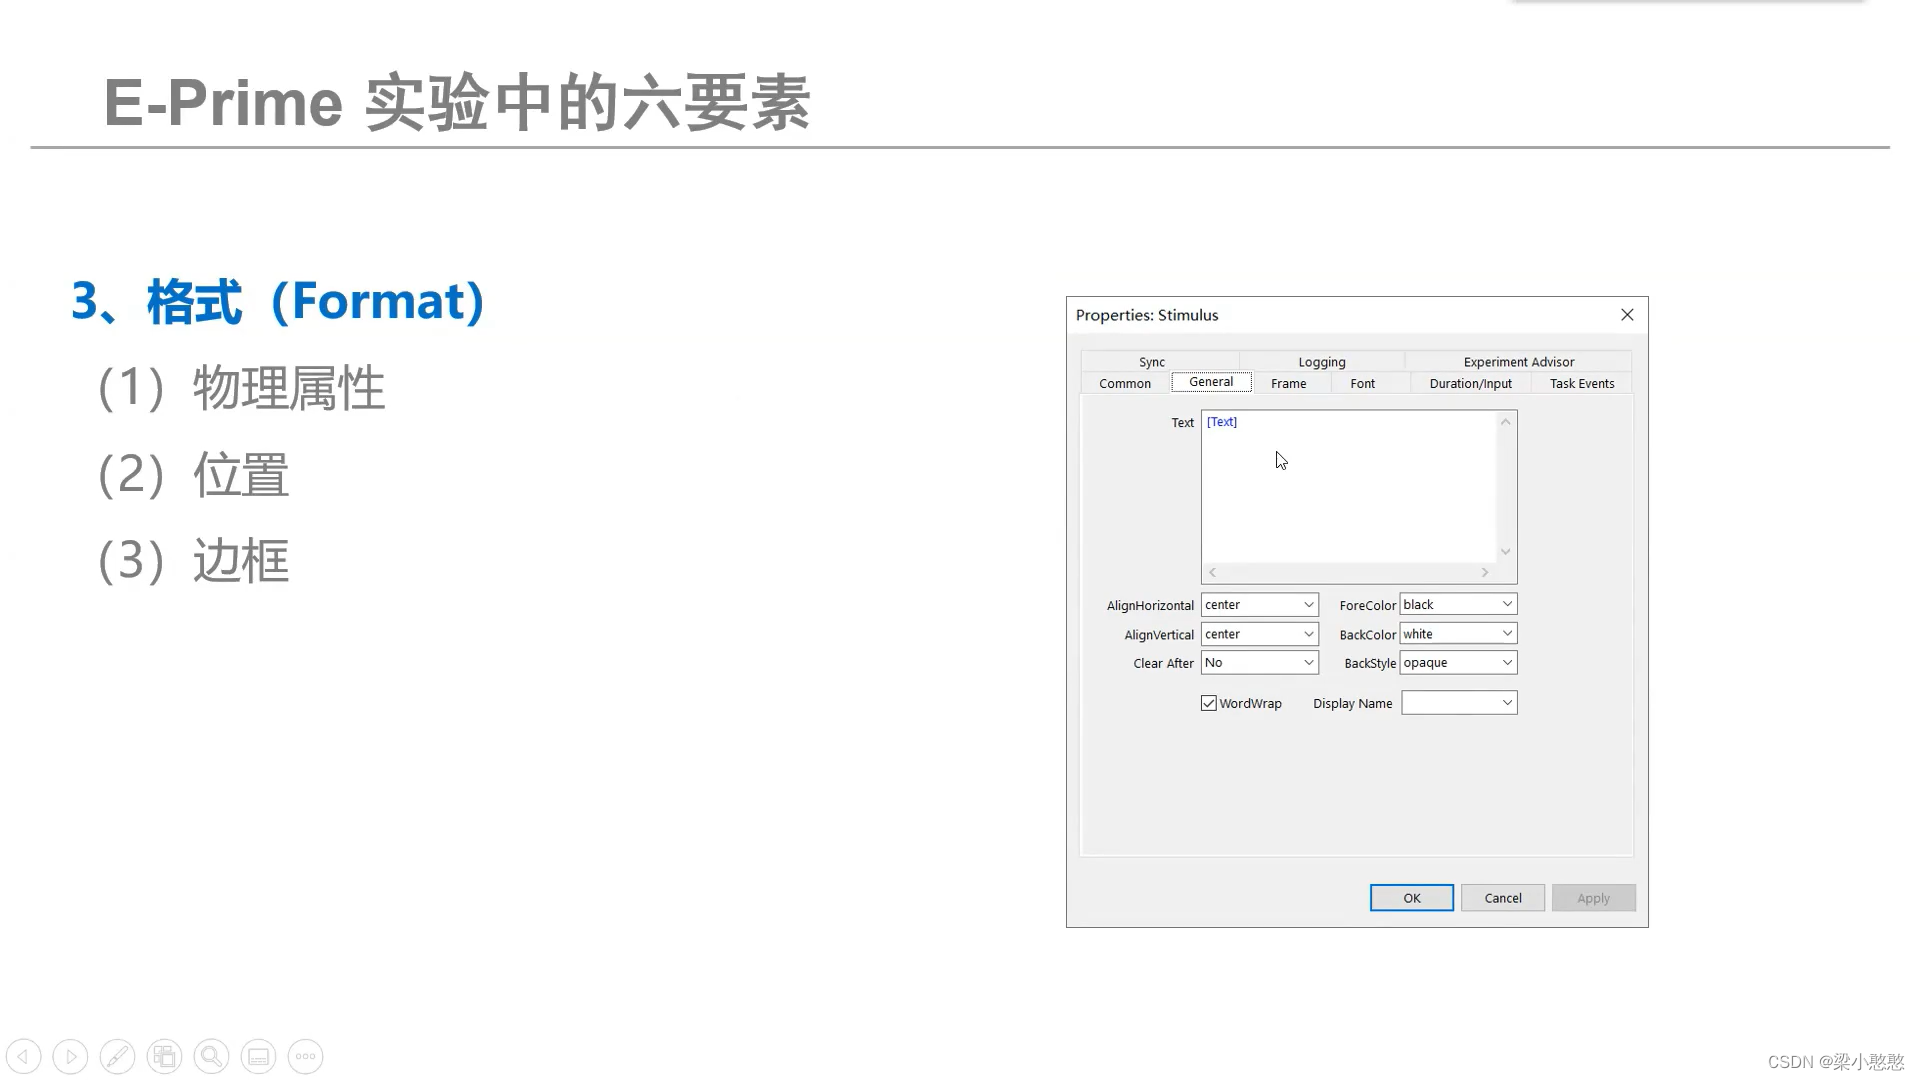Viewport: 1920px width, 1080px height.
Task: Click inside the [Text] editing area
Action: 1350,490
